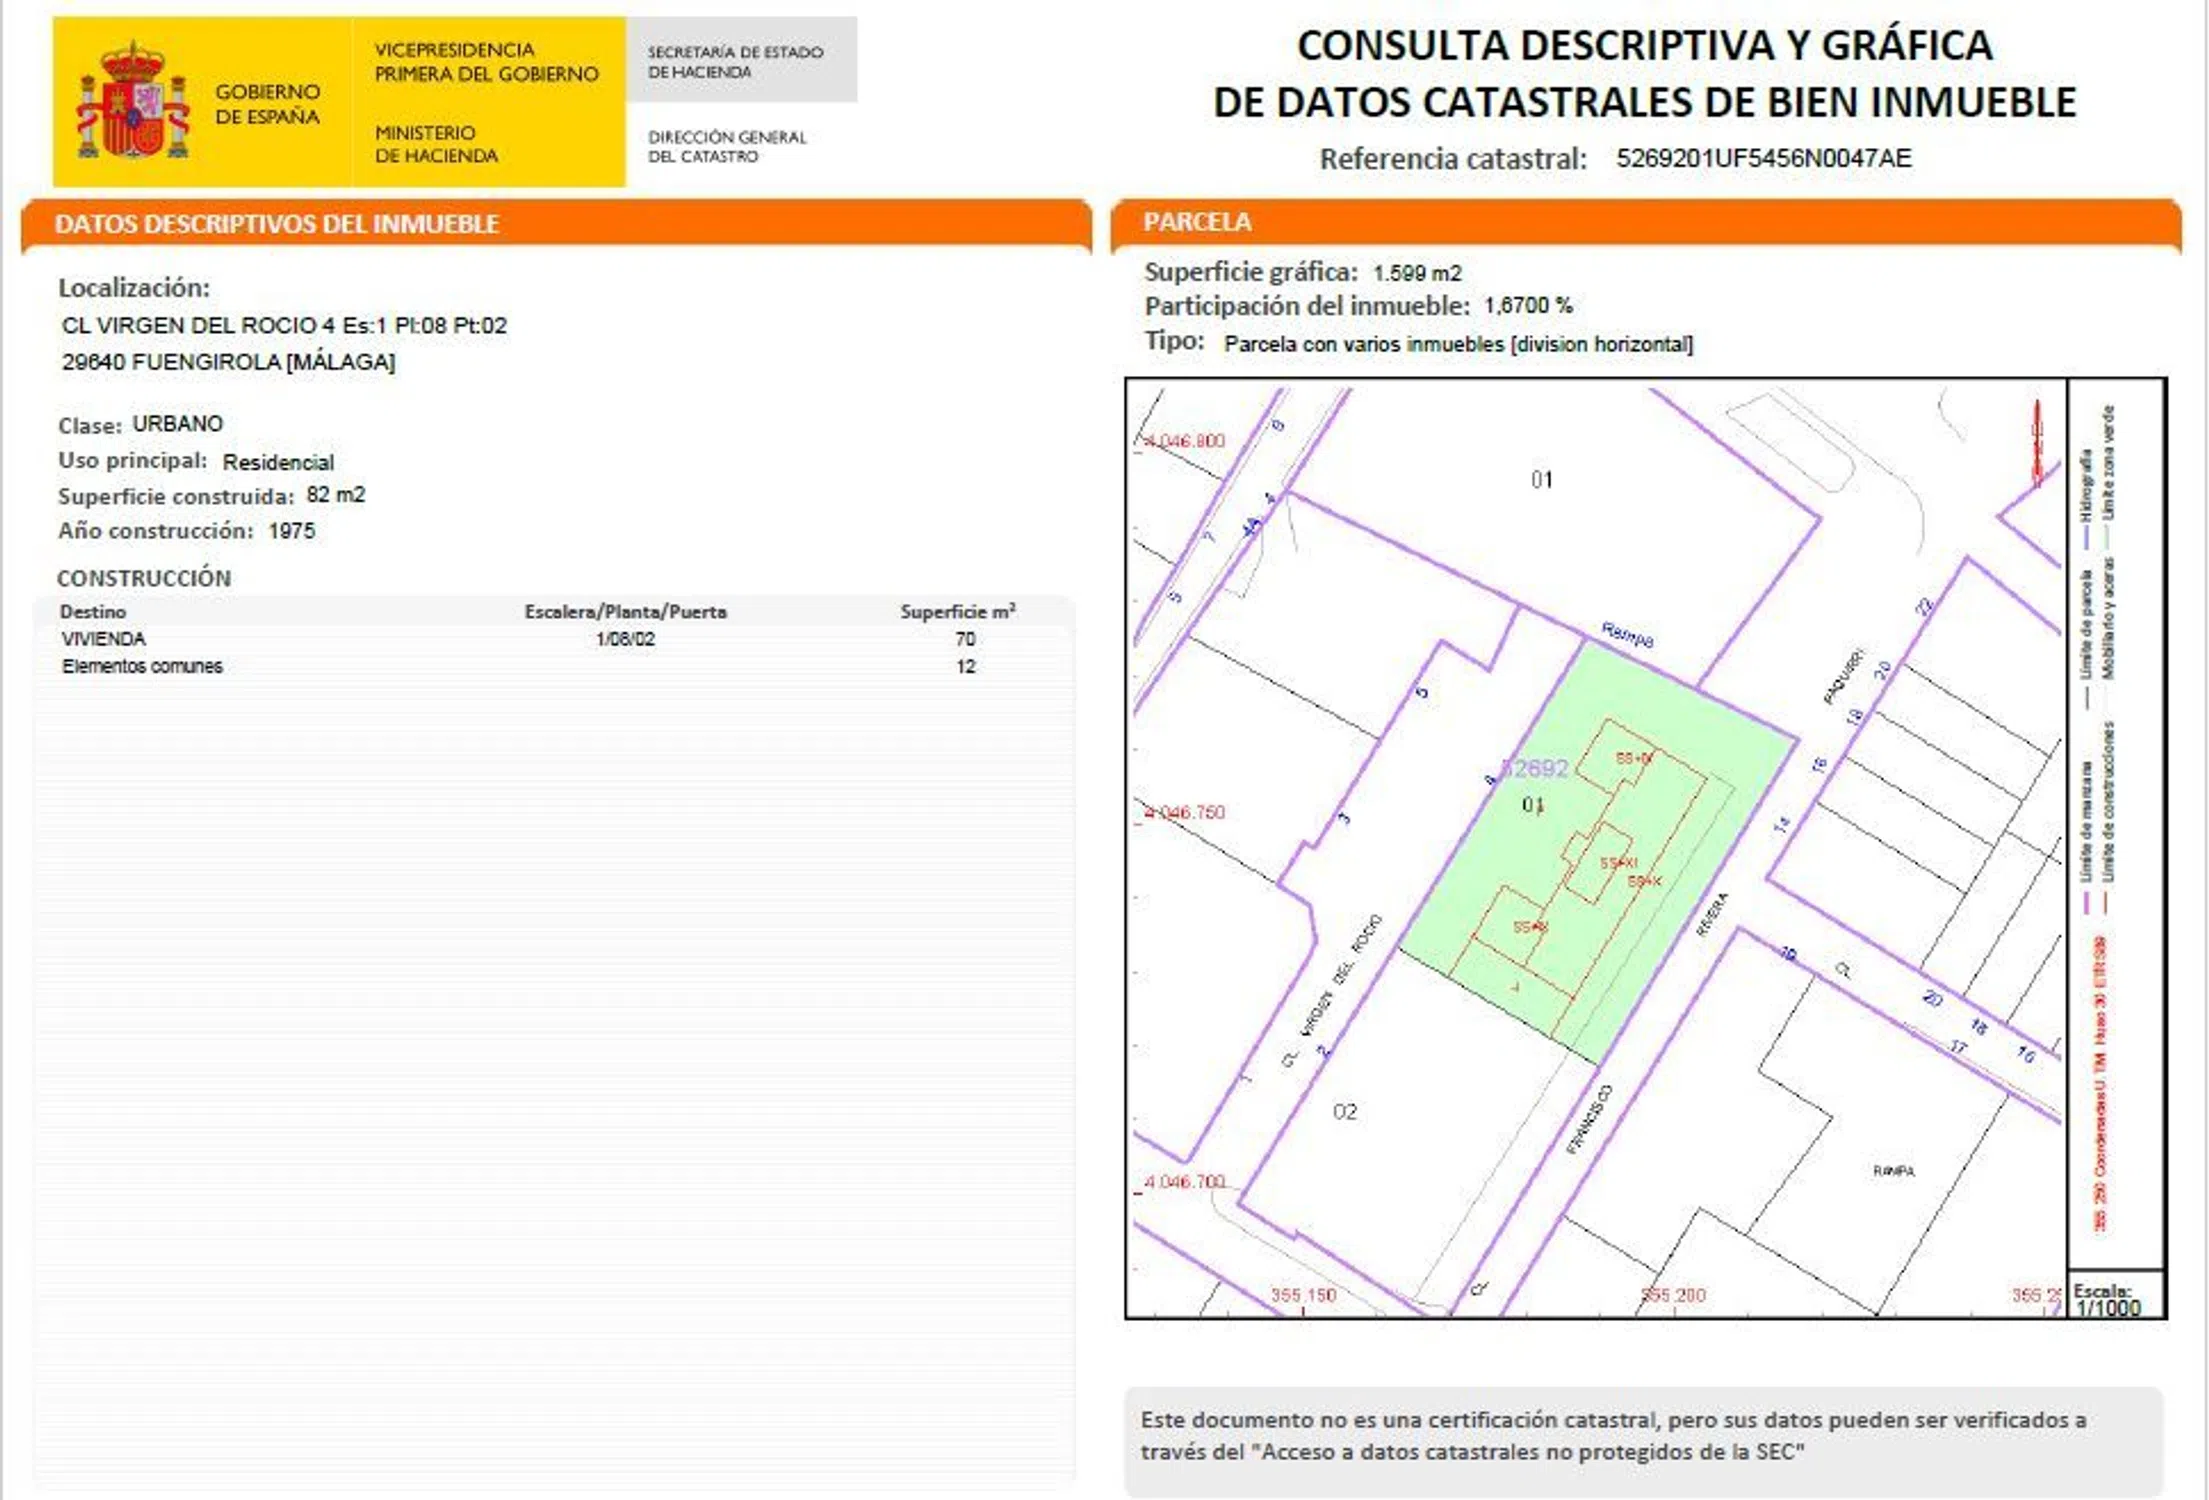Click the Dirección General del Catastro label
This screenshot has width=2209, height=1500.
pyautogui.click(x=727, y=146)
